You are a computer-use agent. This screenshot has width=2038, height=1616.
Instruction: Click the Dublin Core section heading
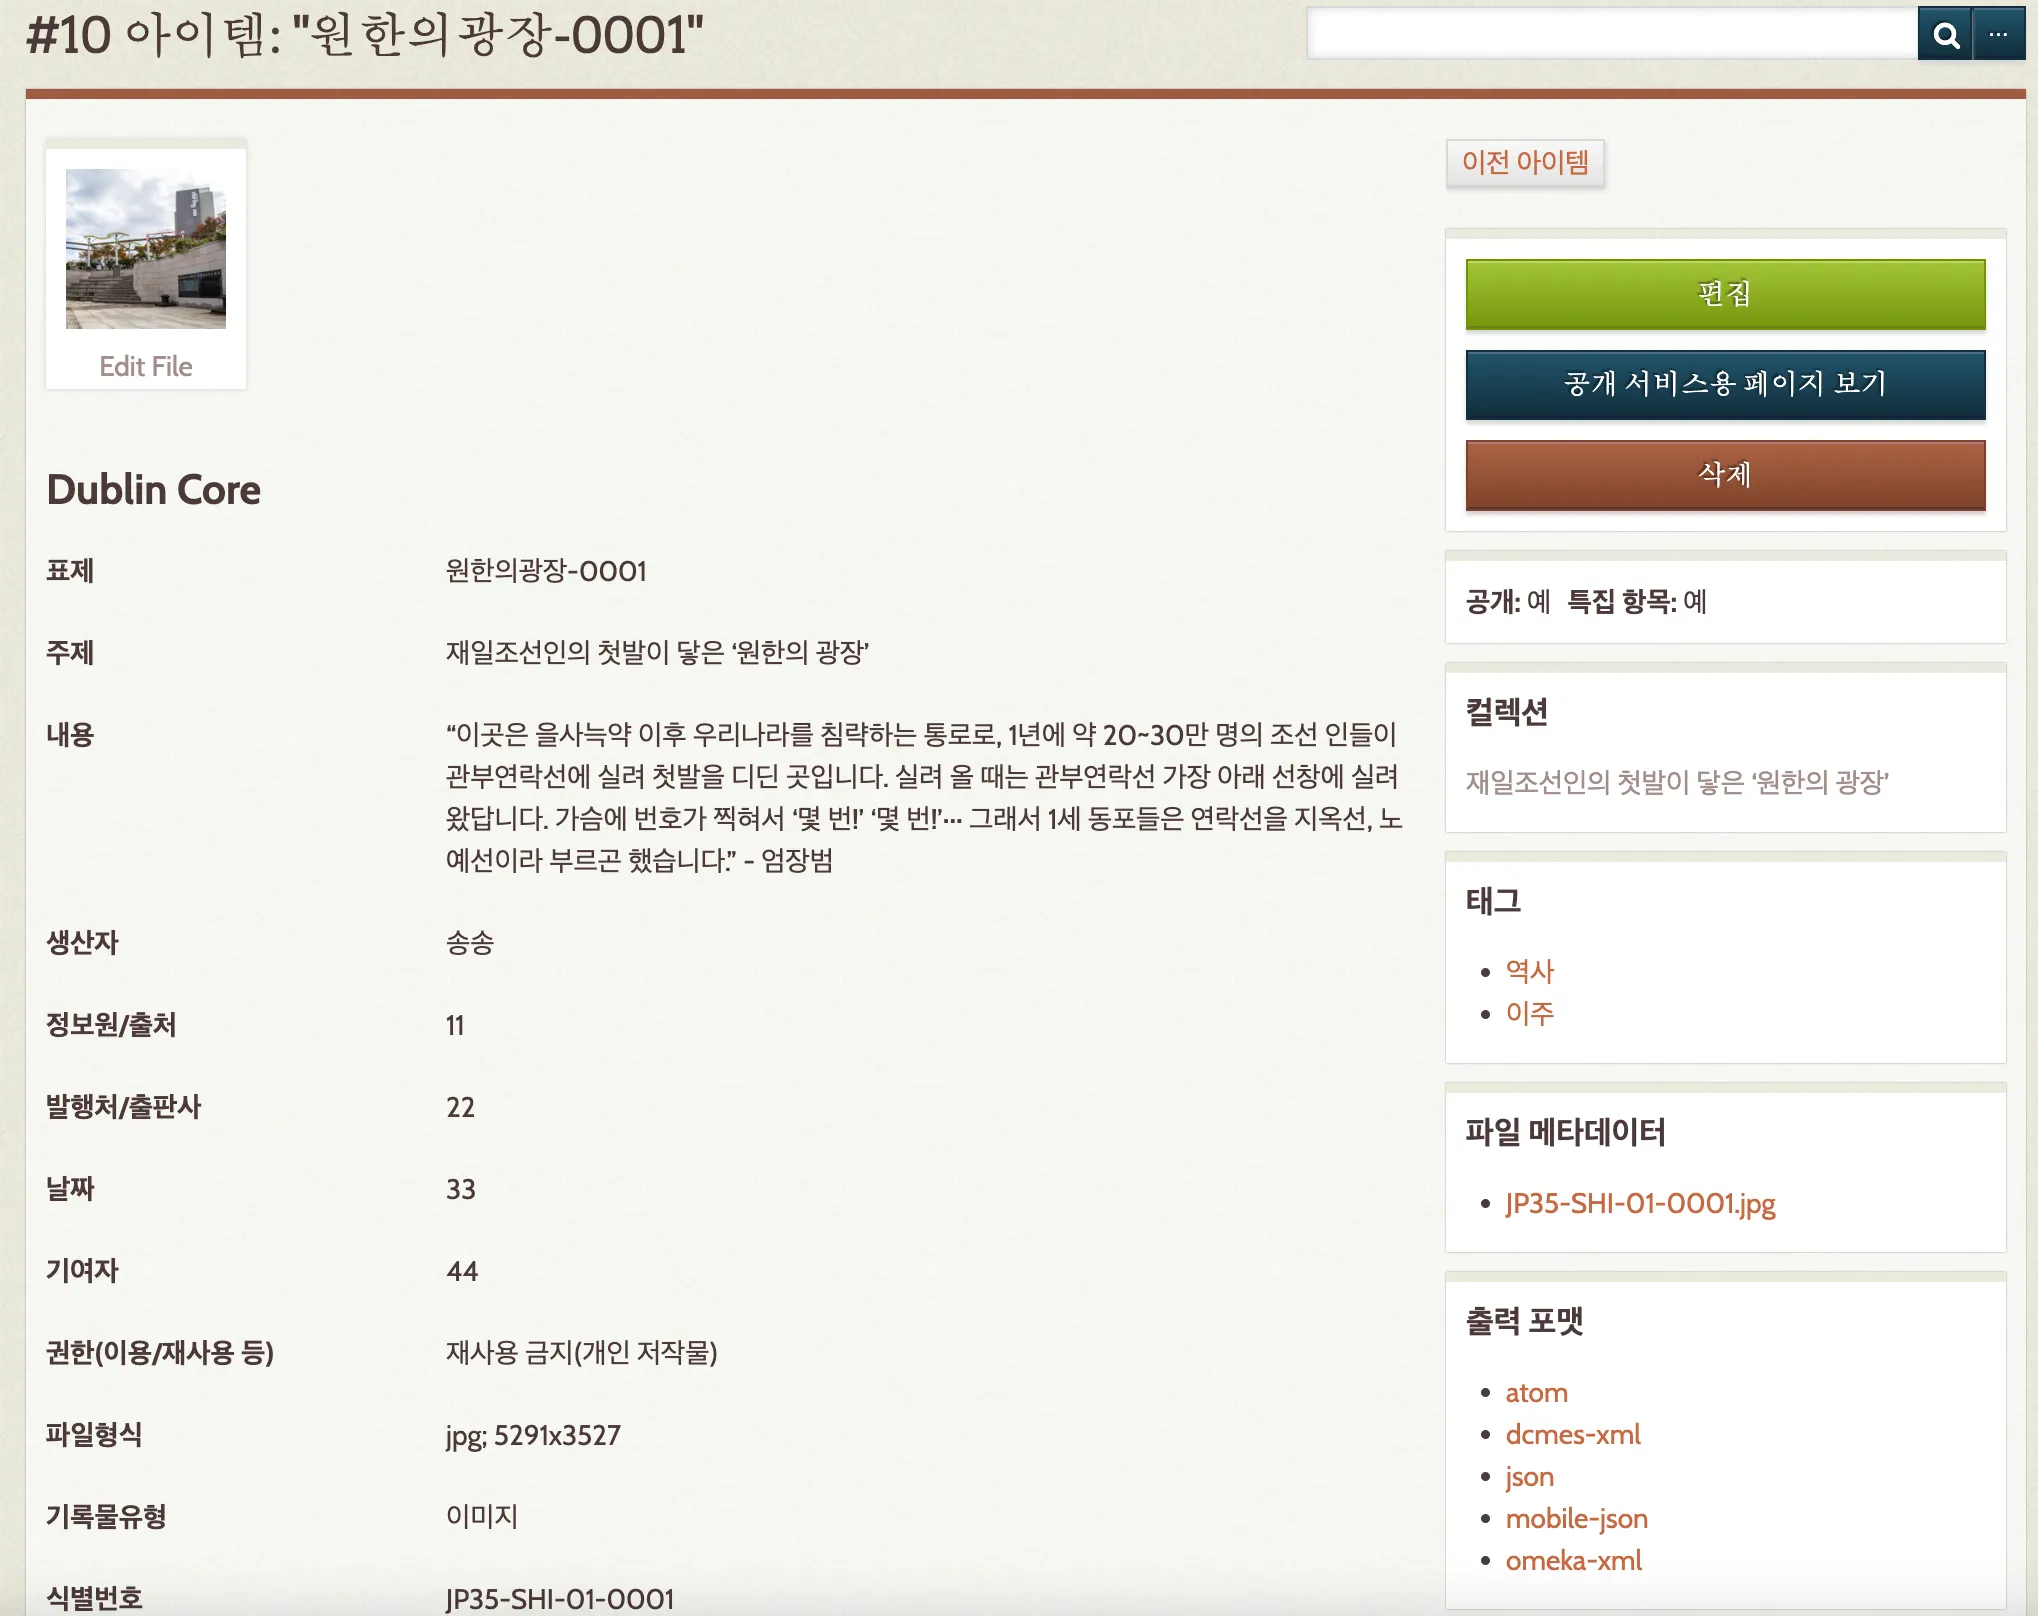click(x=153, y=490)
